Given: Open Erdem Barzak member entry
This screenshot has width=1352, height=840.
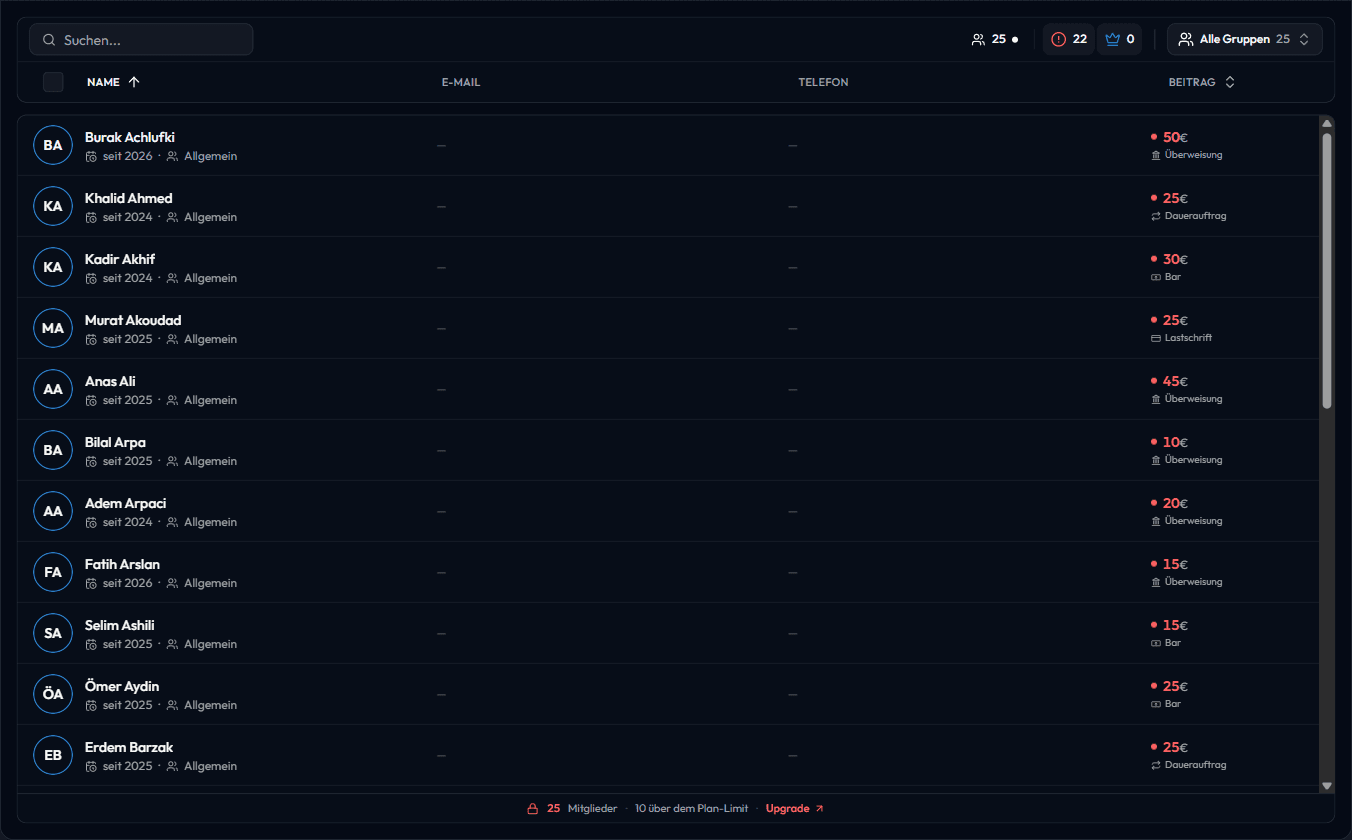Looking at the screenshot, I should (x=668, y=755).
